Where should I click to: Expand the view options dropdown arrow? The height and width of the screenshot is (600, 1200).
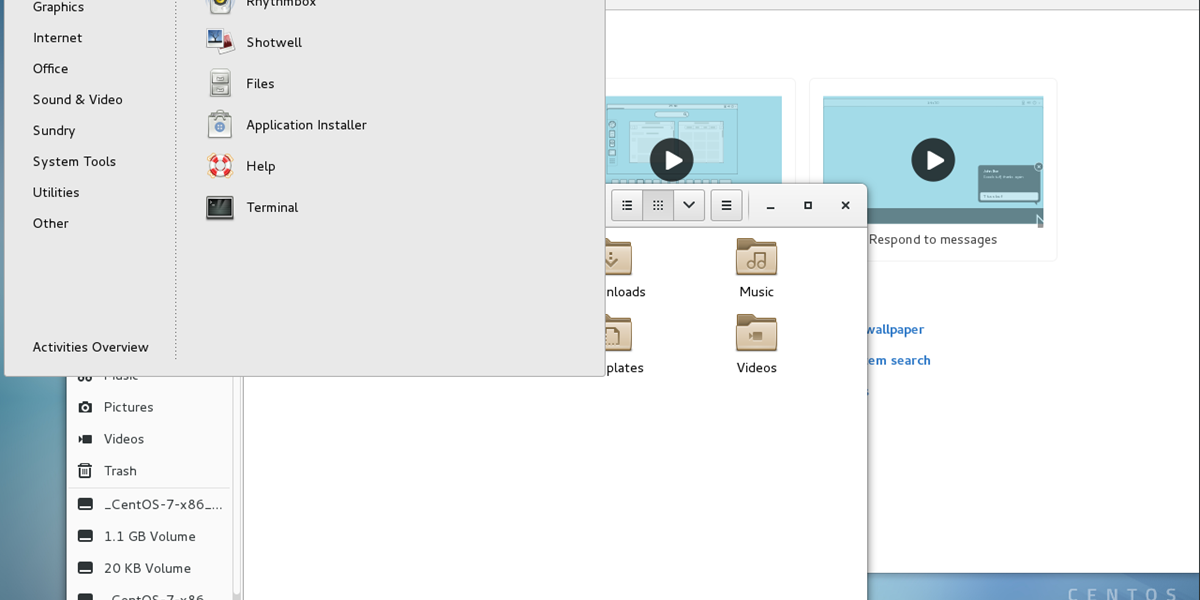[x=689, y=205]
